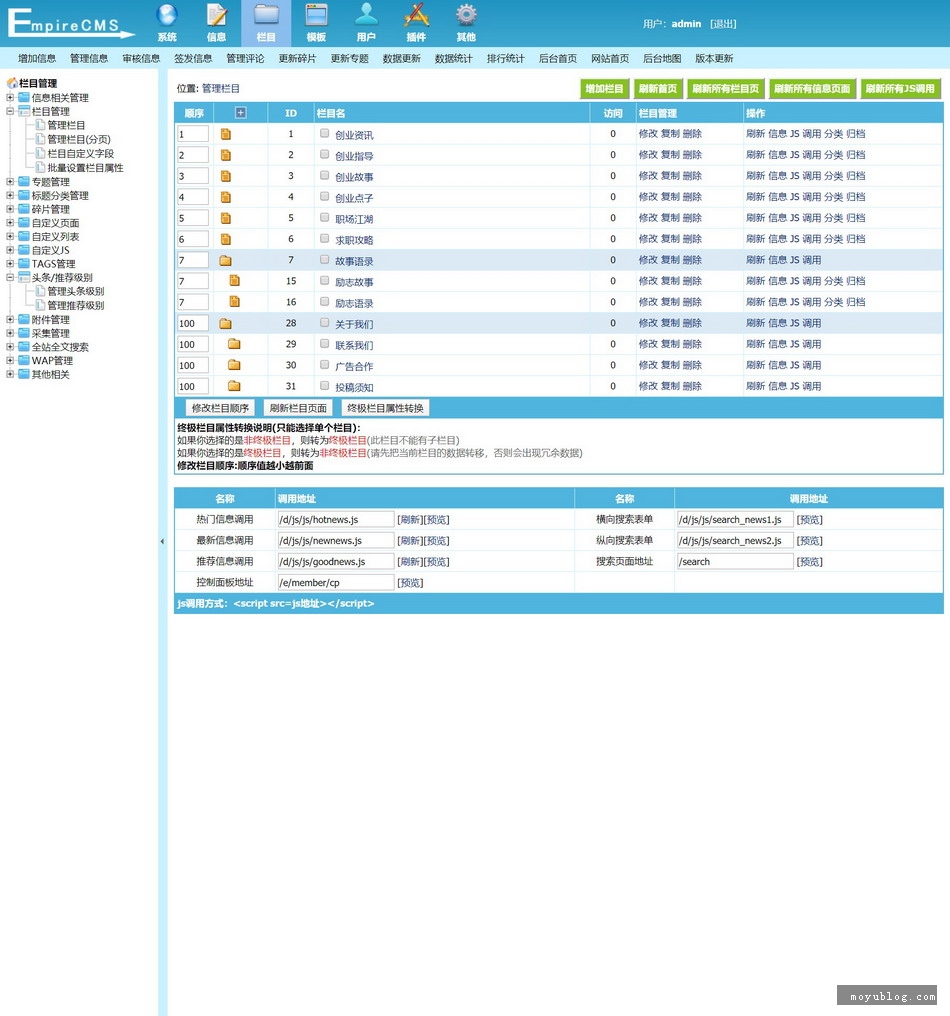Expand the 专题管理 tree node
This screenshot has width=950, height=1016.
(10, 181)
